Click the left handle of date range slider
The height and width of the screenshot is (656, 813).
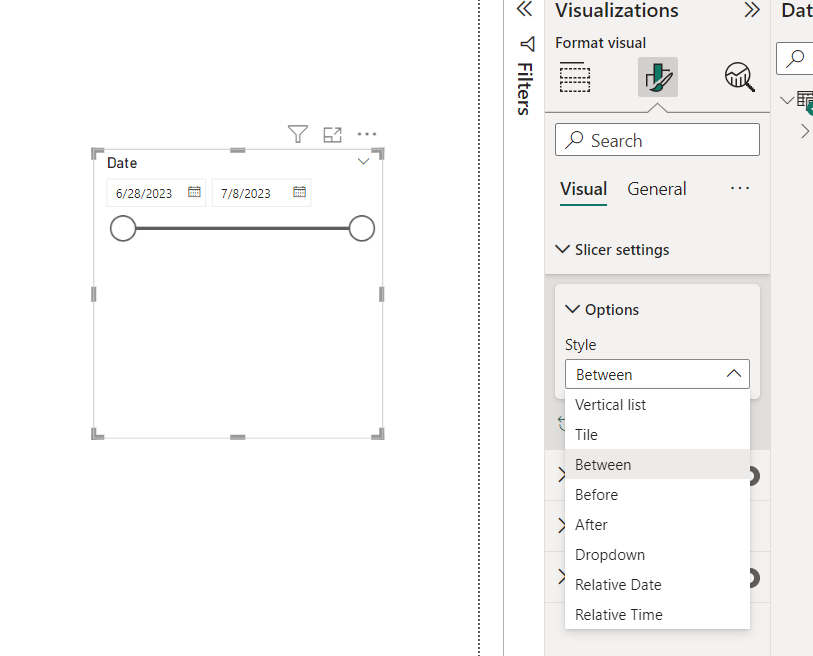point(123,228)
